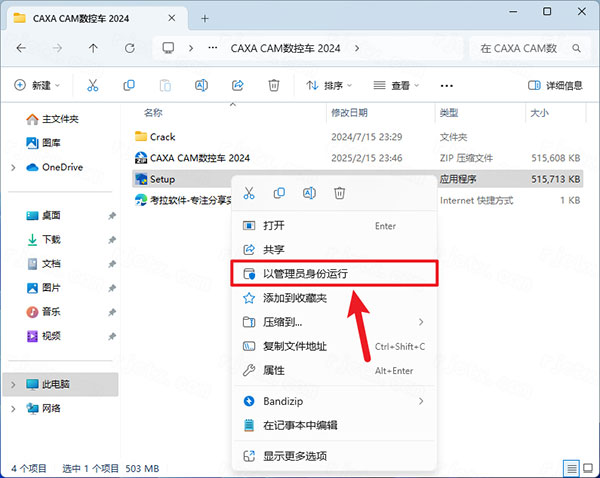Viewport: 600px width, 478px height.
Task: Go back with the left arrow
Action: pyautogui.click(x=21, y=48)
